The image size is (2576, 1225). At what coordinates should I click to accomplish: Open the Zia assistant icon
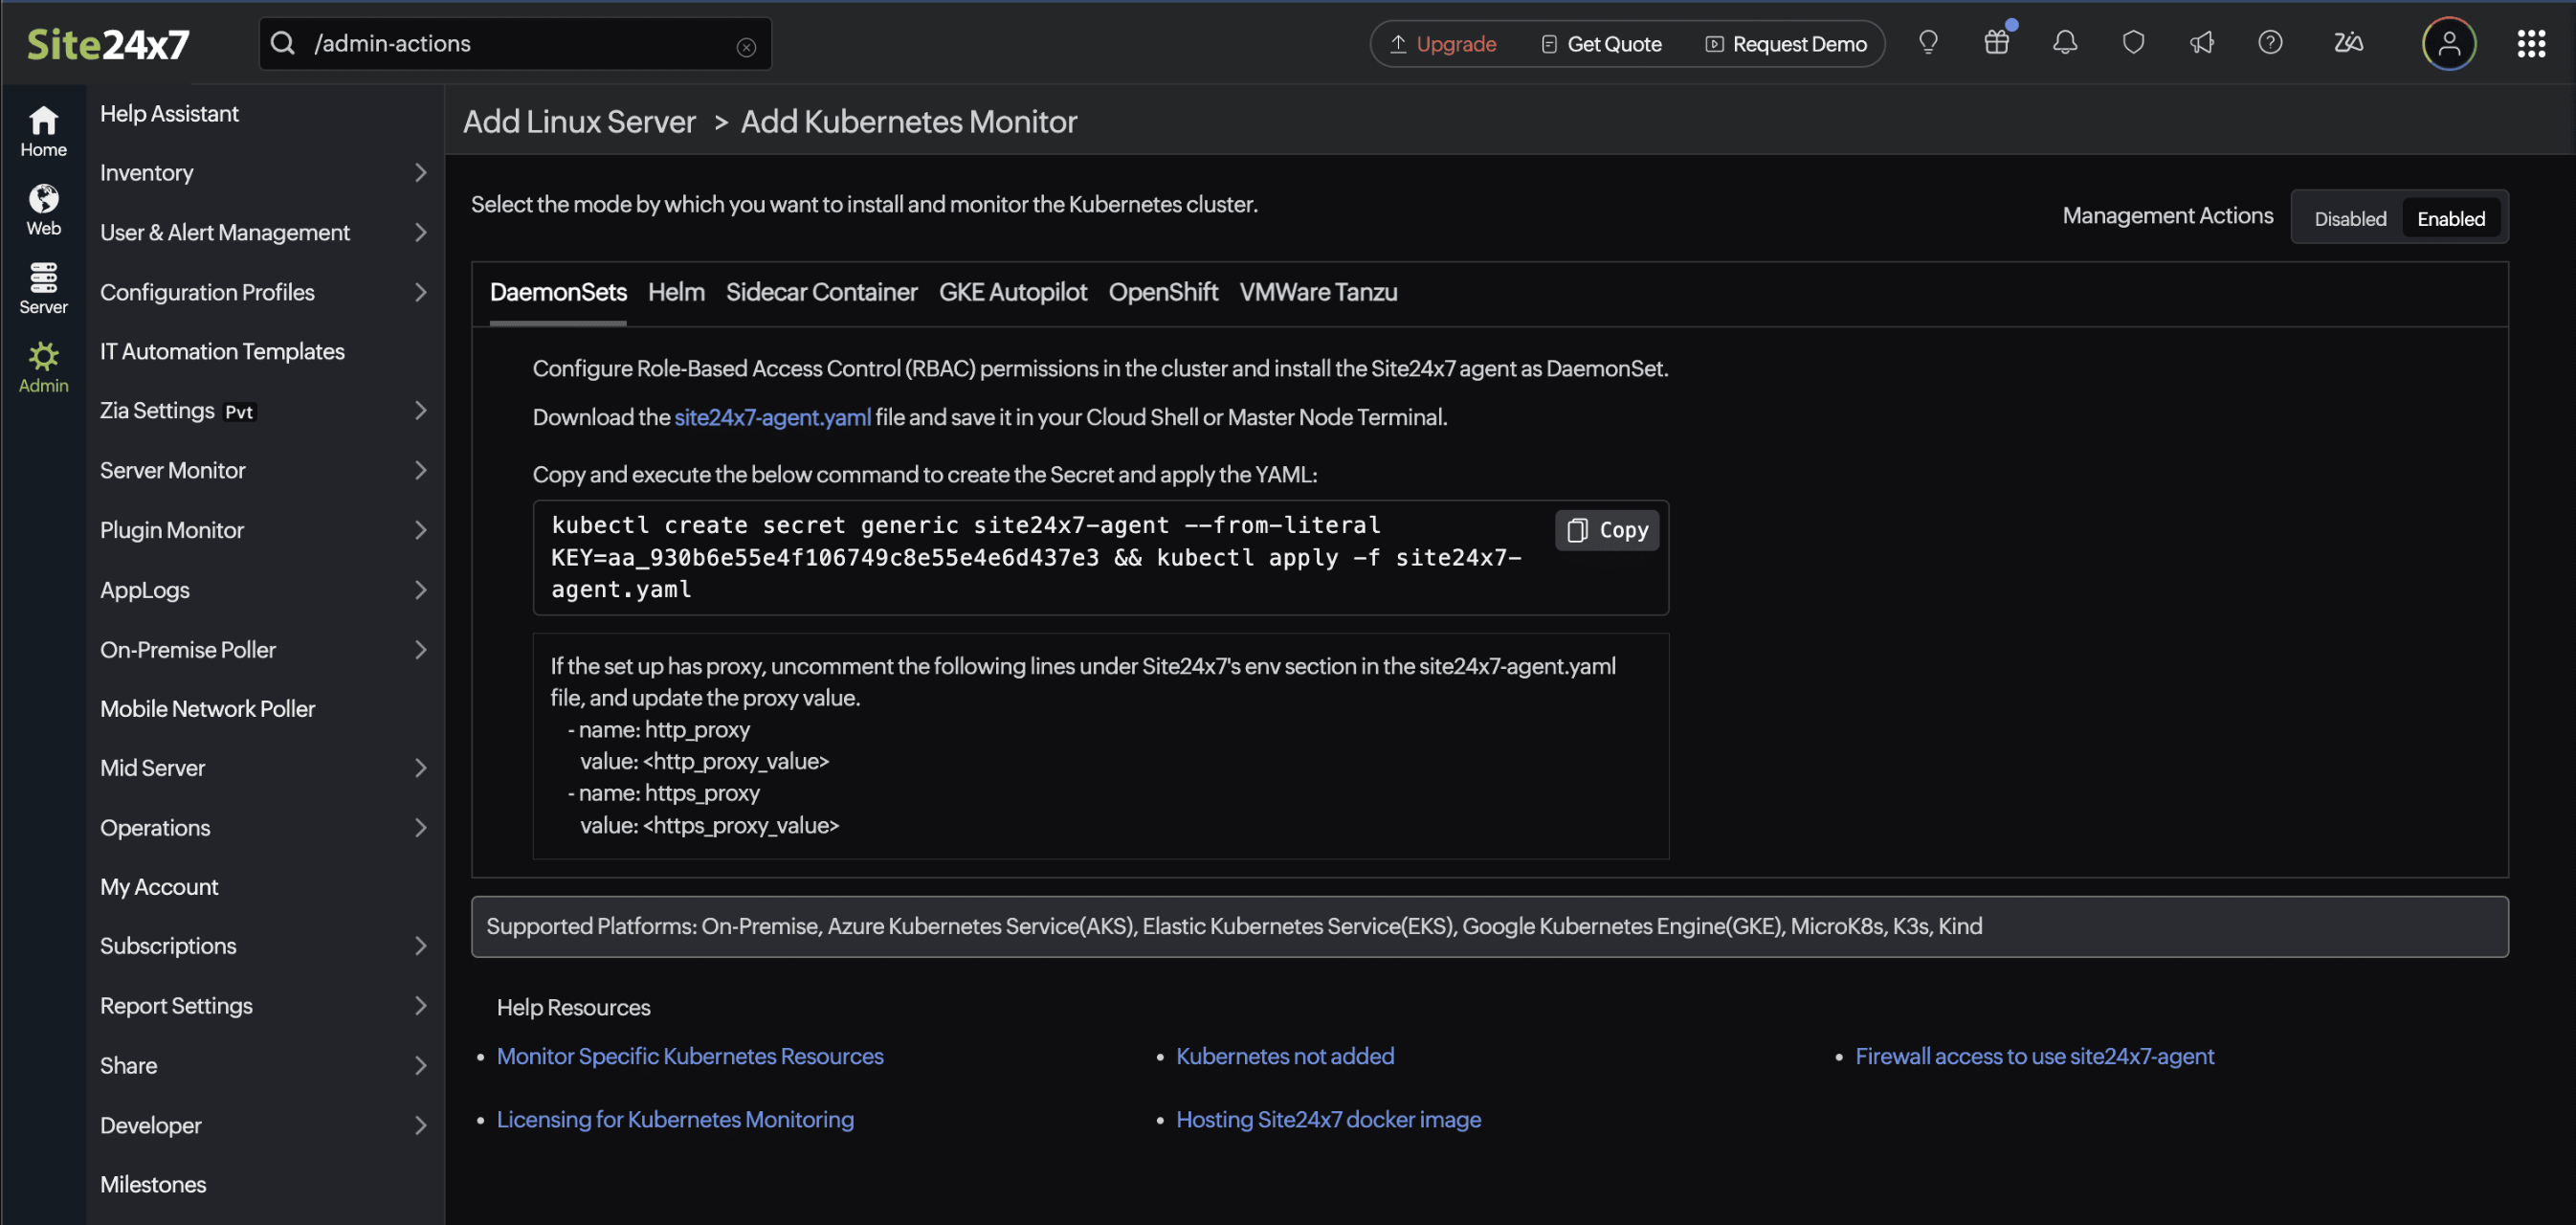tap(2348, 42)
